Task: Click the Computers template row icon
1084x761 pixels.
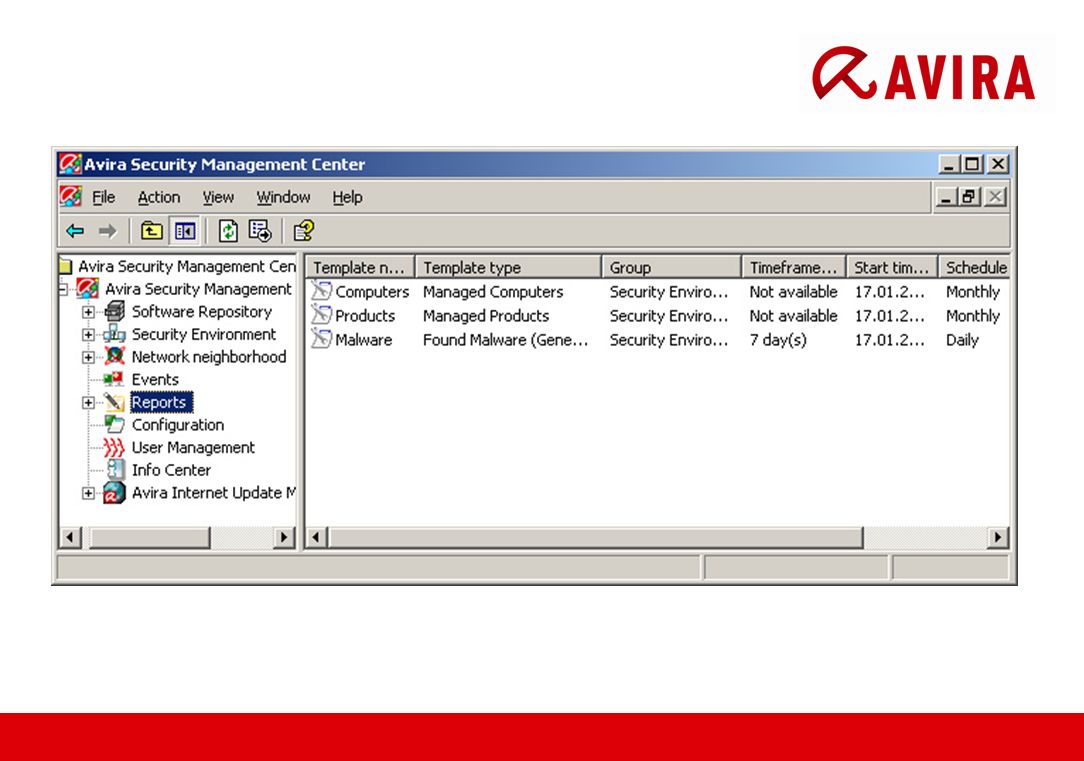Action: pyautogui.click(x=321, y=291)
